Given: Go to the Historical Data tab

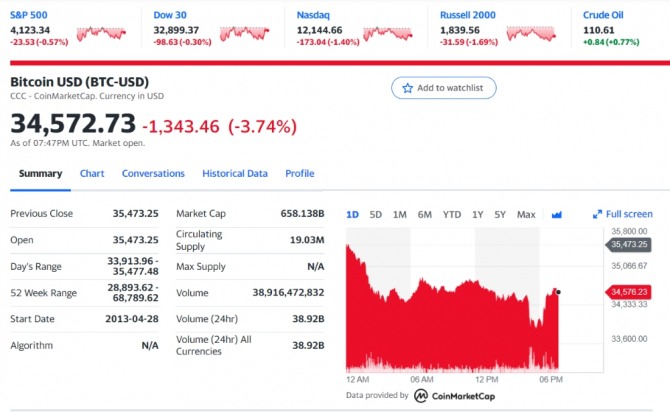Looking at the screenshot, I should coord(235,173).
